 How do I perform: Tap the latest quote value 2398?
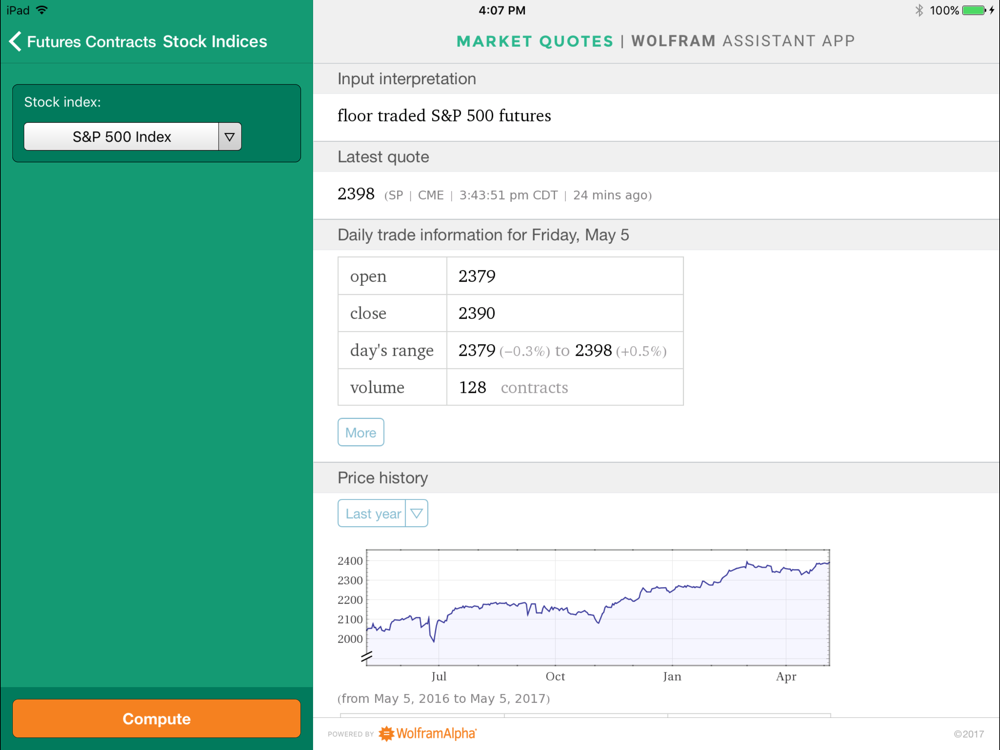[x=356, y=194]
